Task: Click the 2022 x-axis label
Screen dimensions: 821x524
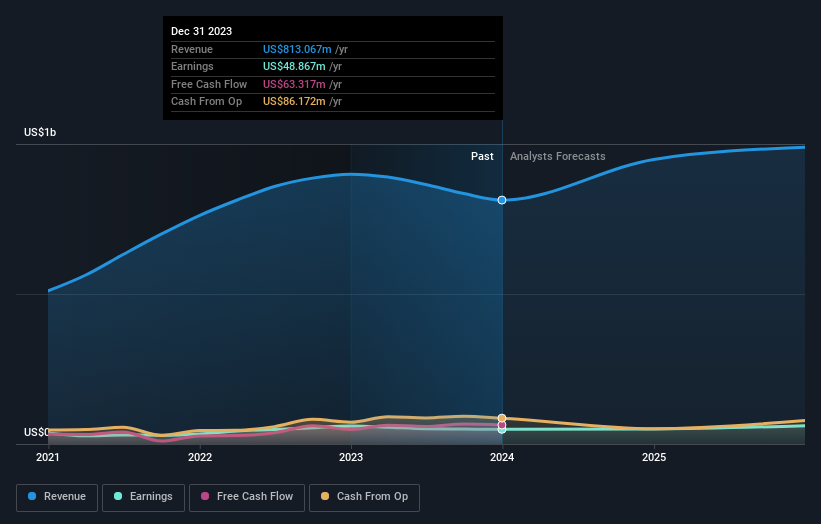Action: [x=200, y=458]
